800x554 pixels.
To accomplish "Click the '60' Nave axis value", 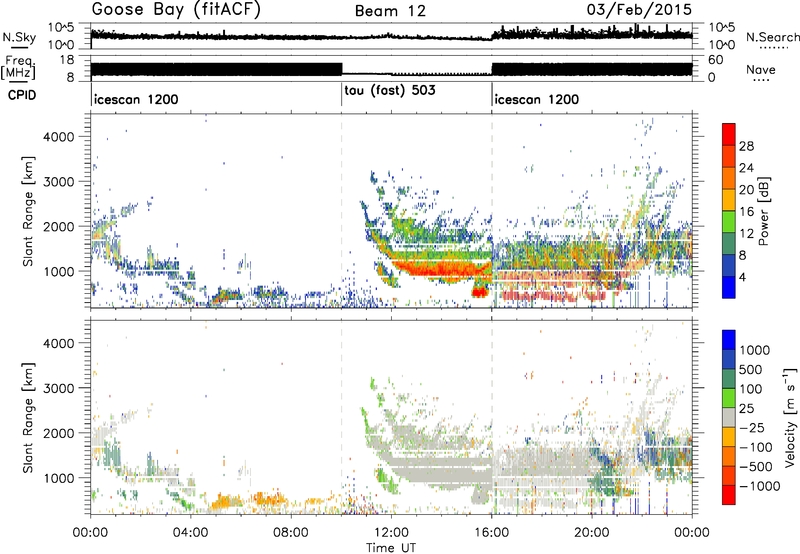I will 715,60.
